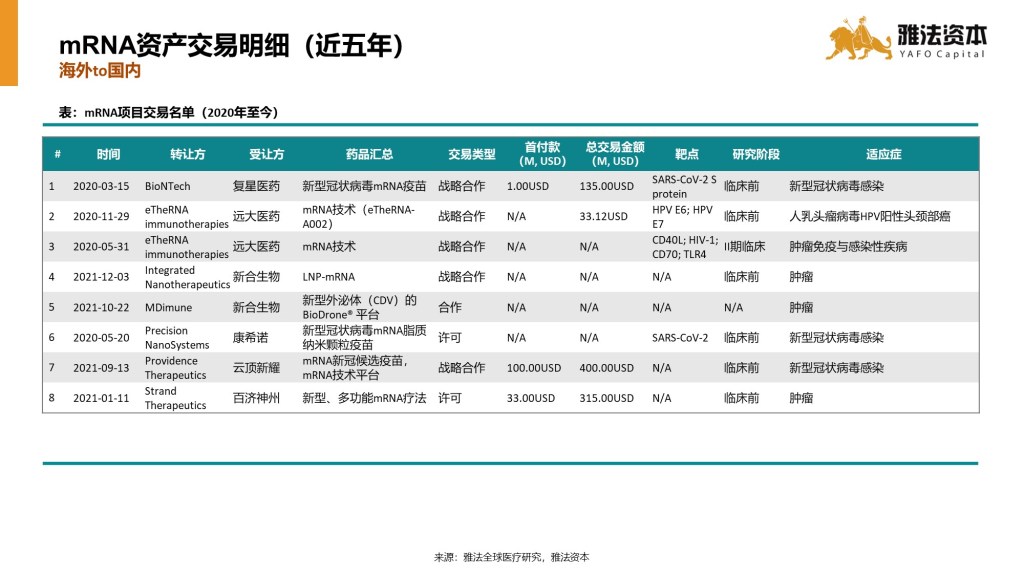The width and height of the screenshot is (1024, 576).
Task: Click the 研究阶段 column header
Action: 755,154
